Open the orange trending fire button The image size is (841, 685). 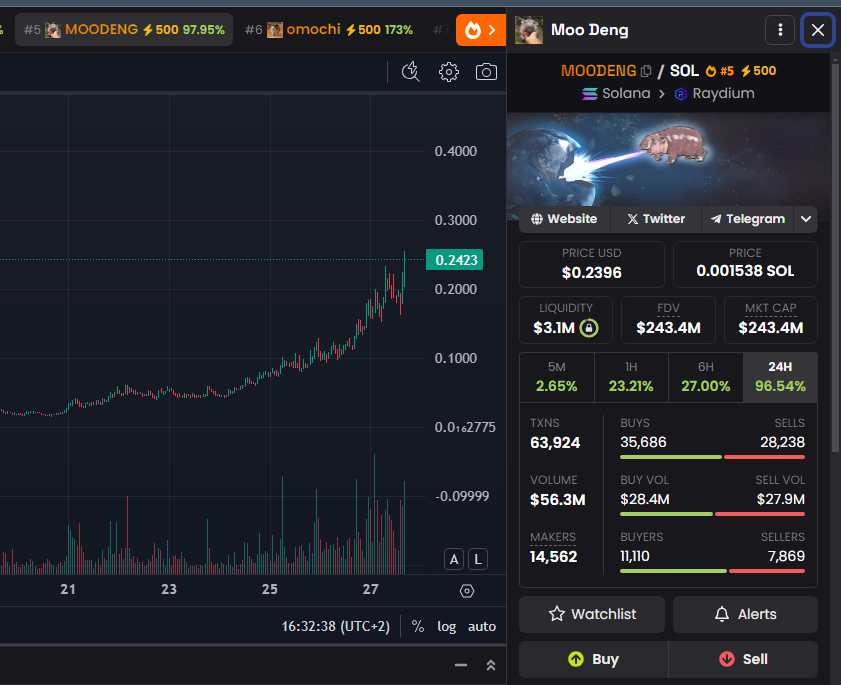click(481, 30)
